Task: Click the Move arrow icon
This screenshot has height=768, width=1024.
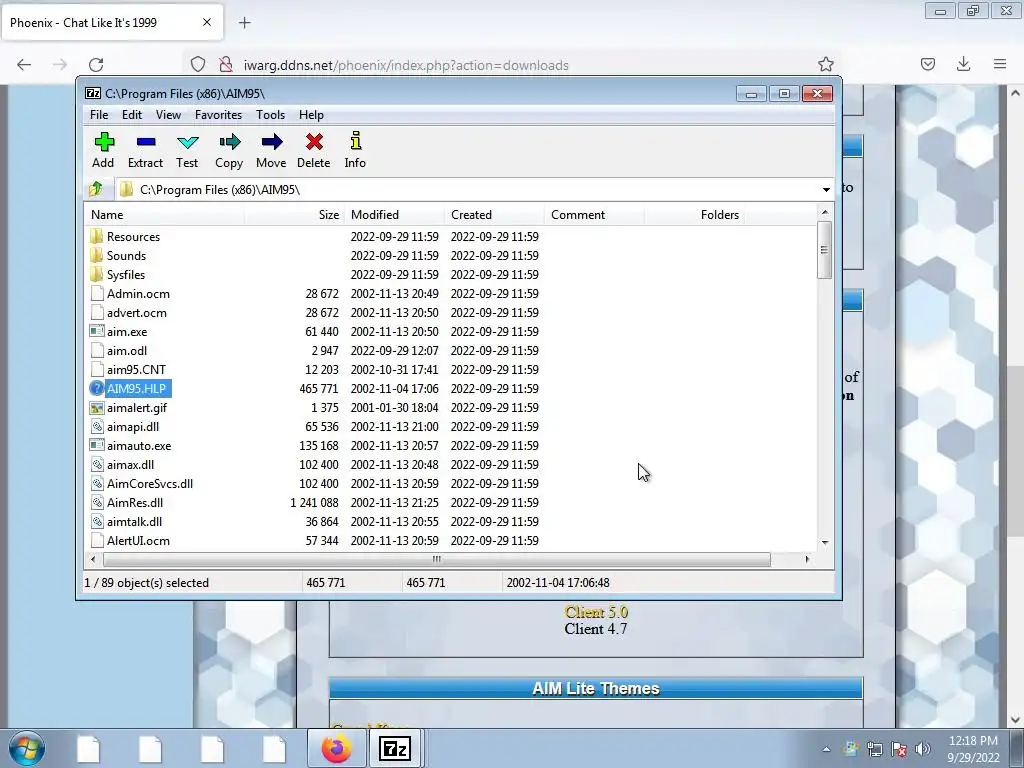Action: [x=272, y=142]
